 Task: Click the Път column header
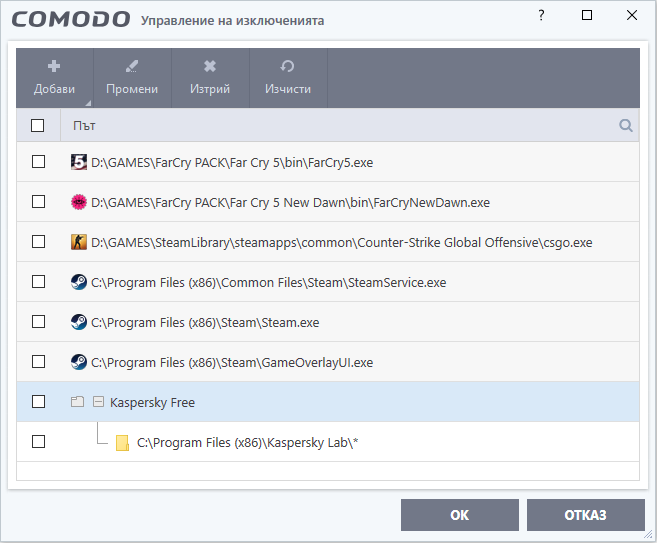click(x=349, y=125)
